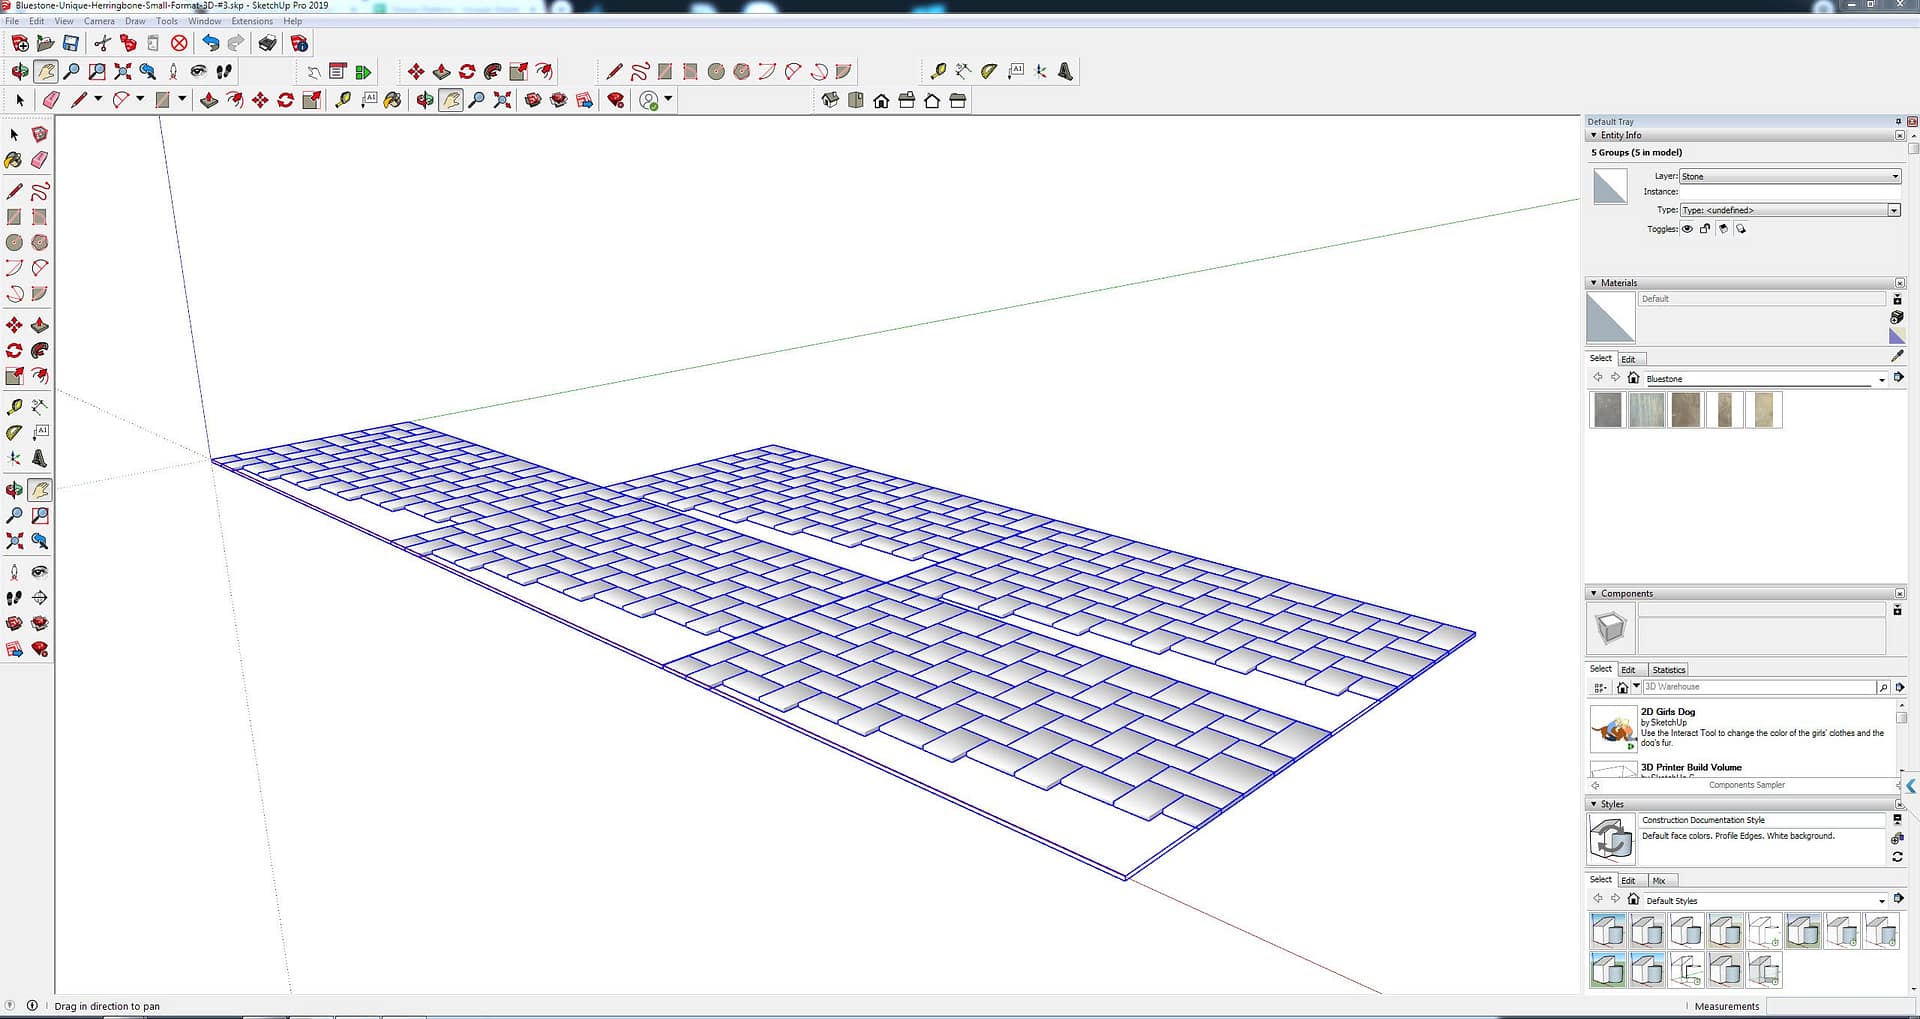
Task: Toggle the visibility eye in Entity Info
Action: click(x=1687, y=229)
